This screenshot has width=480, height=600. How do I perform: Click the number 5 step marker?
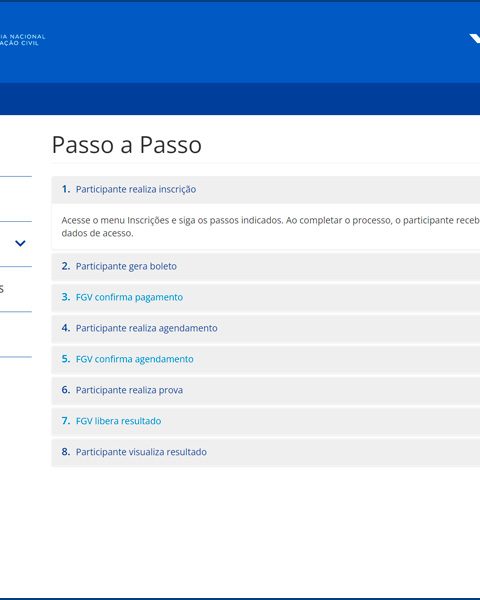pos(66,359)
